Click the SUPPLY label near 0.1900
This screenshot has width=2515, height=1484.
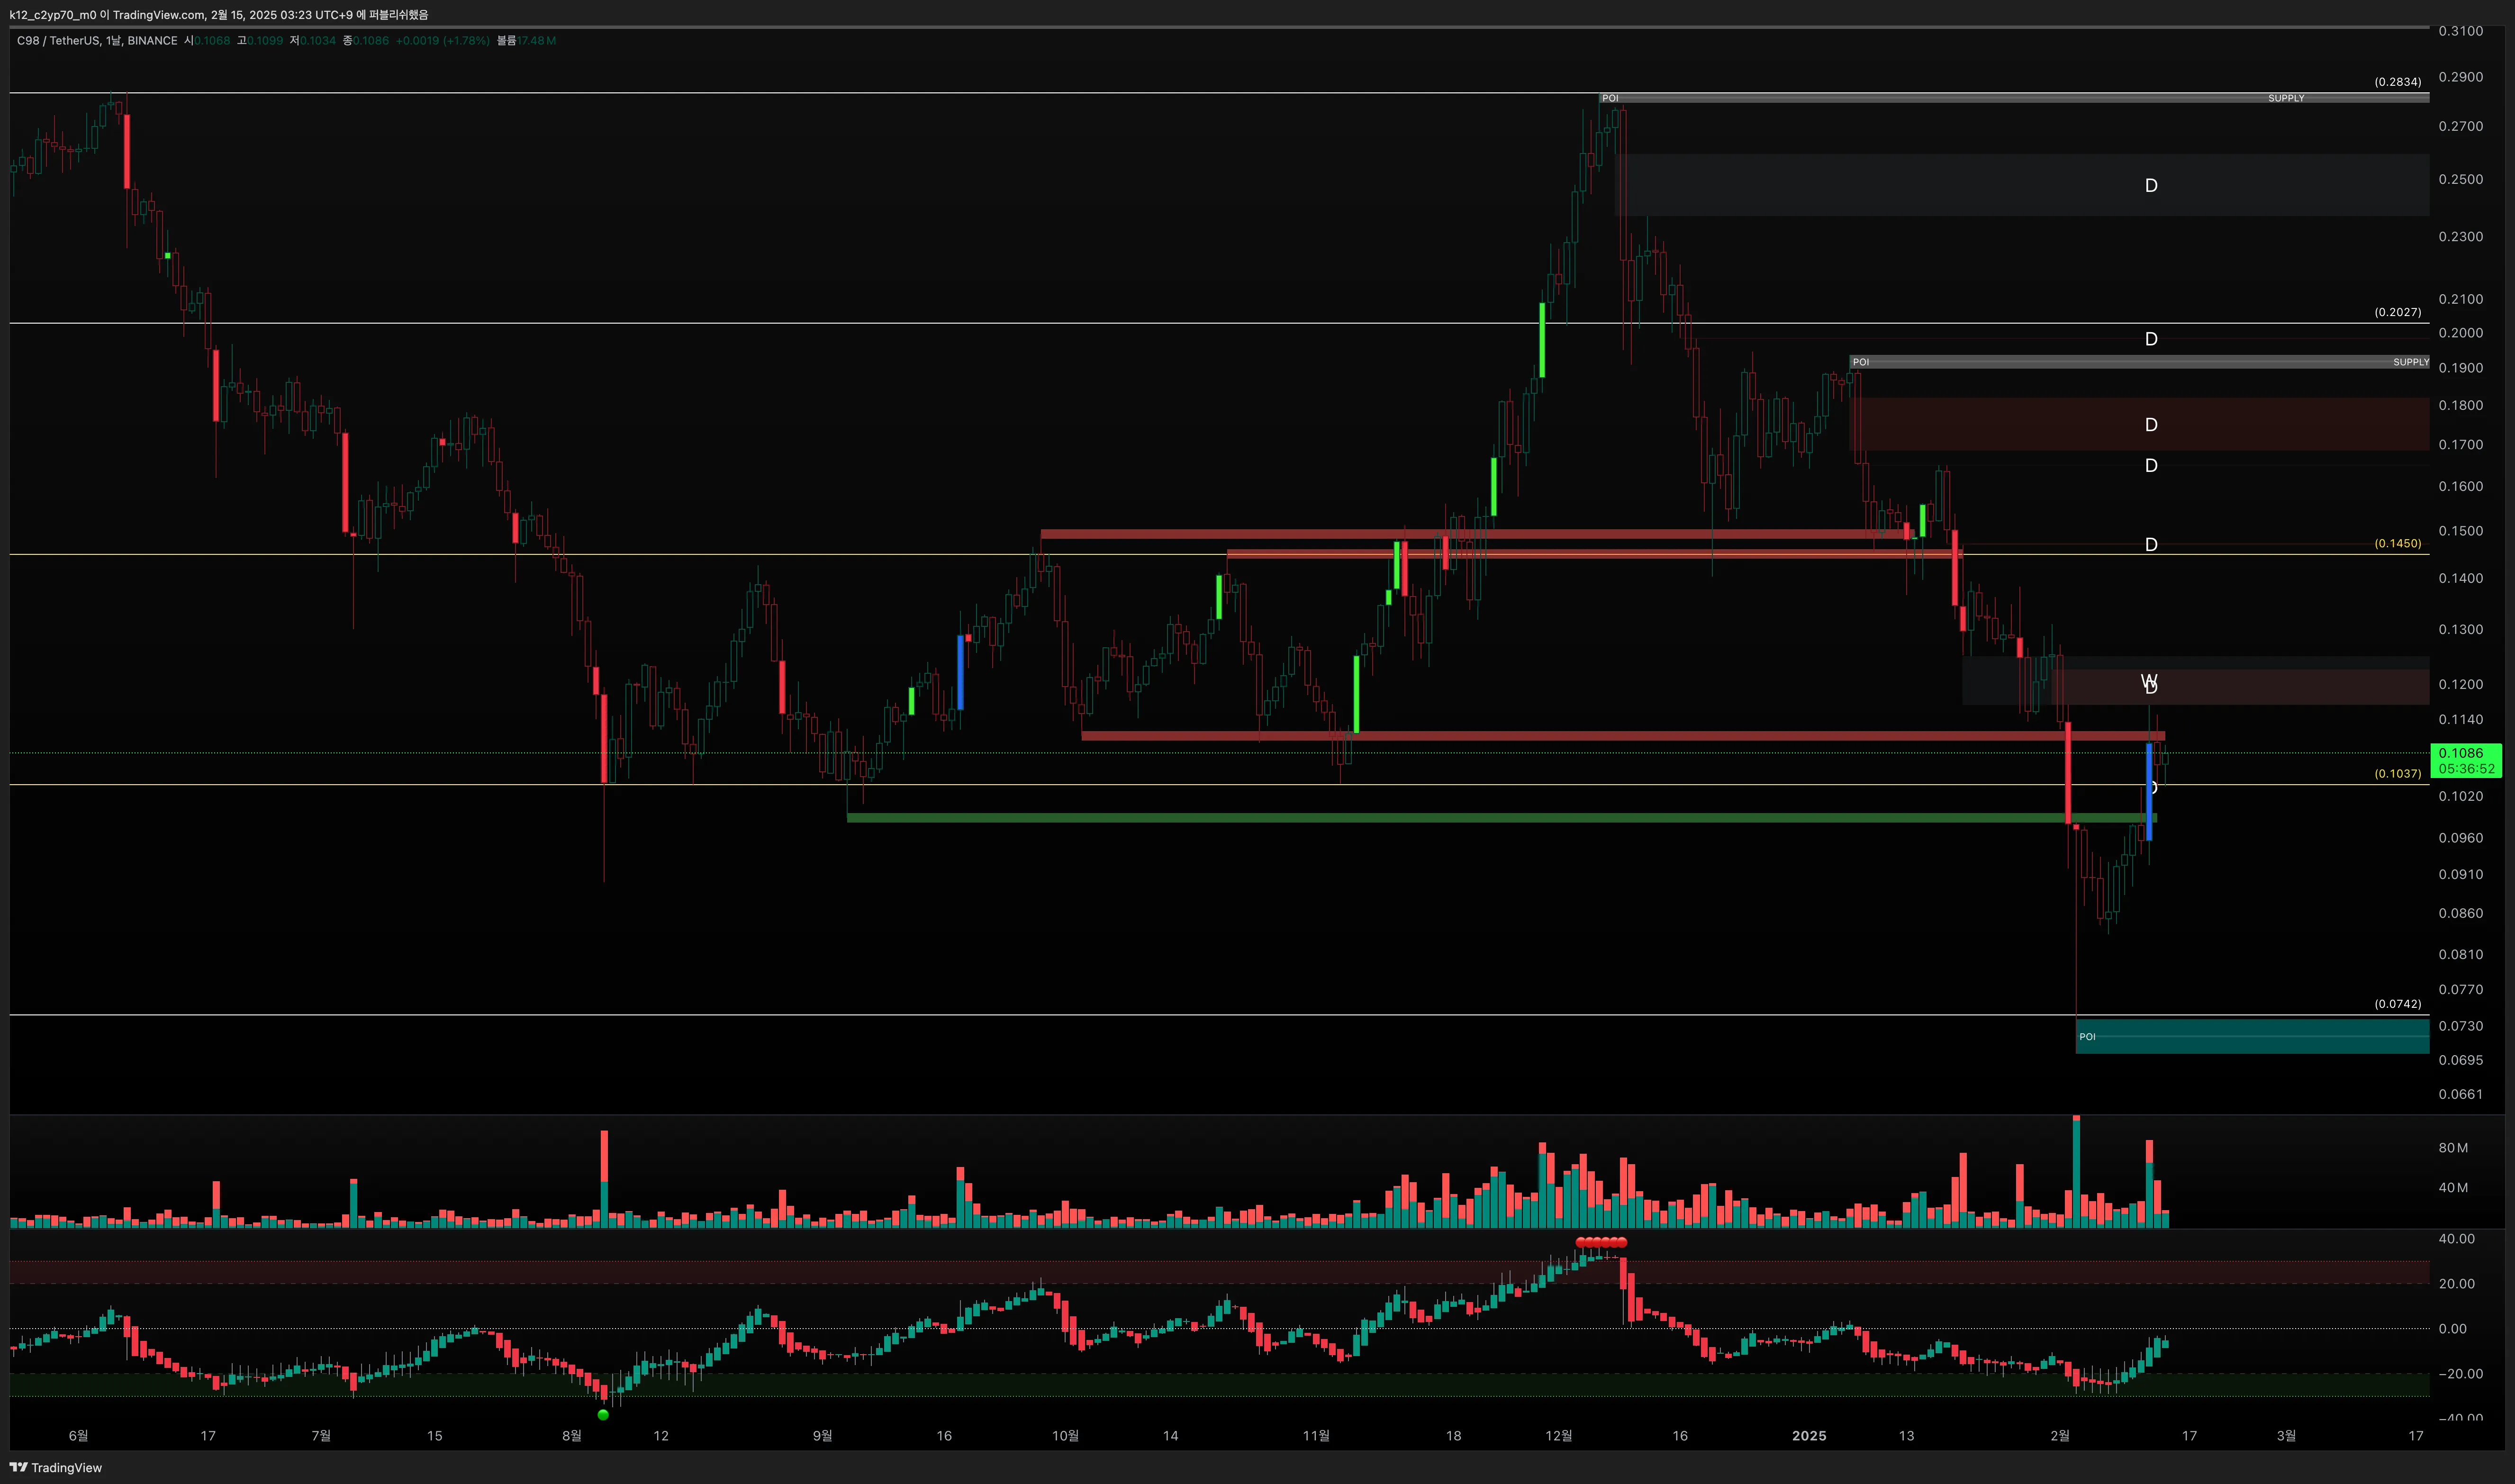[2411, 362]
